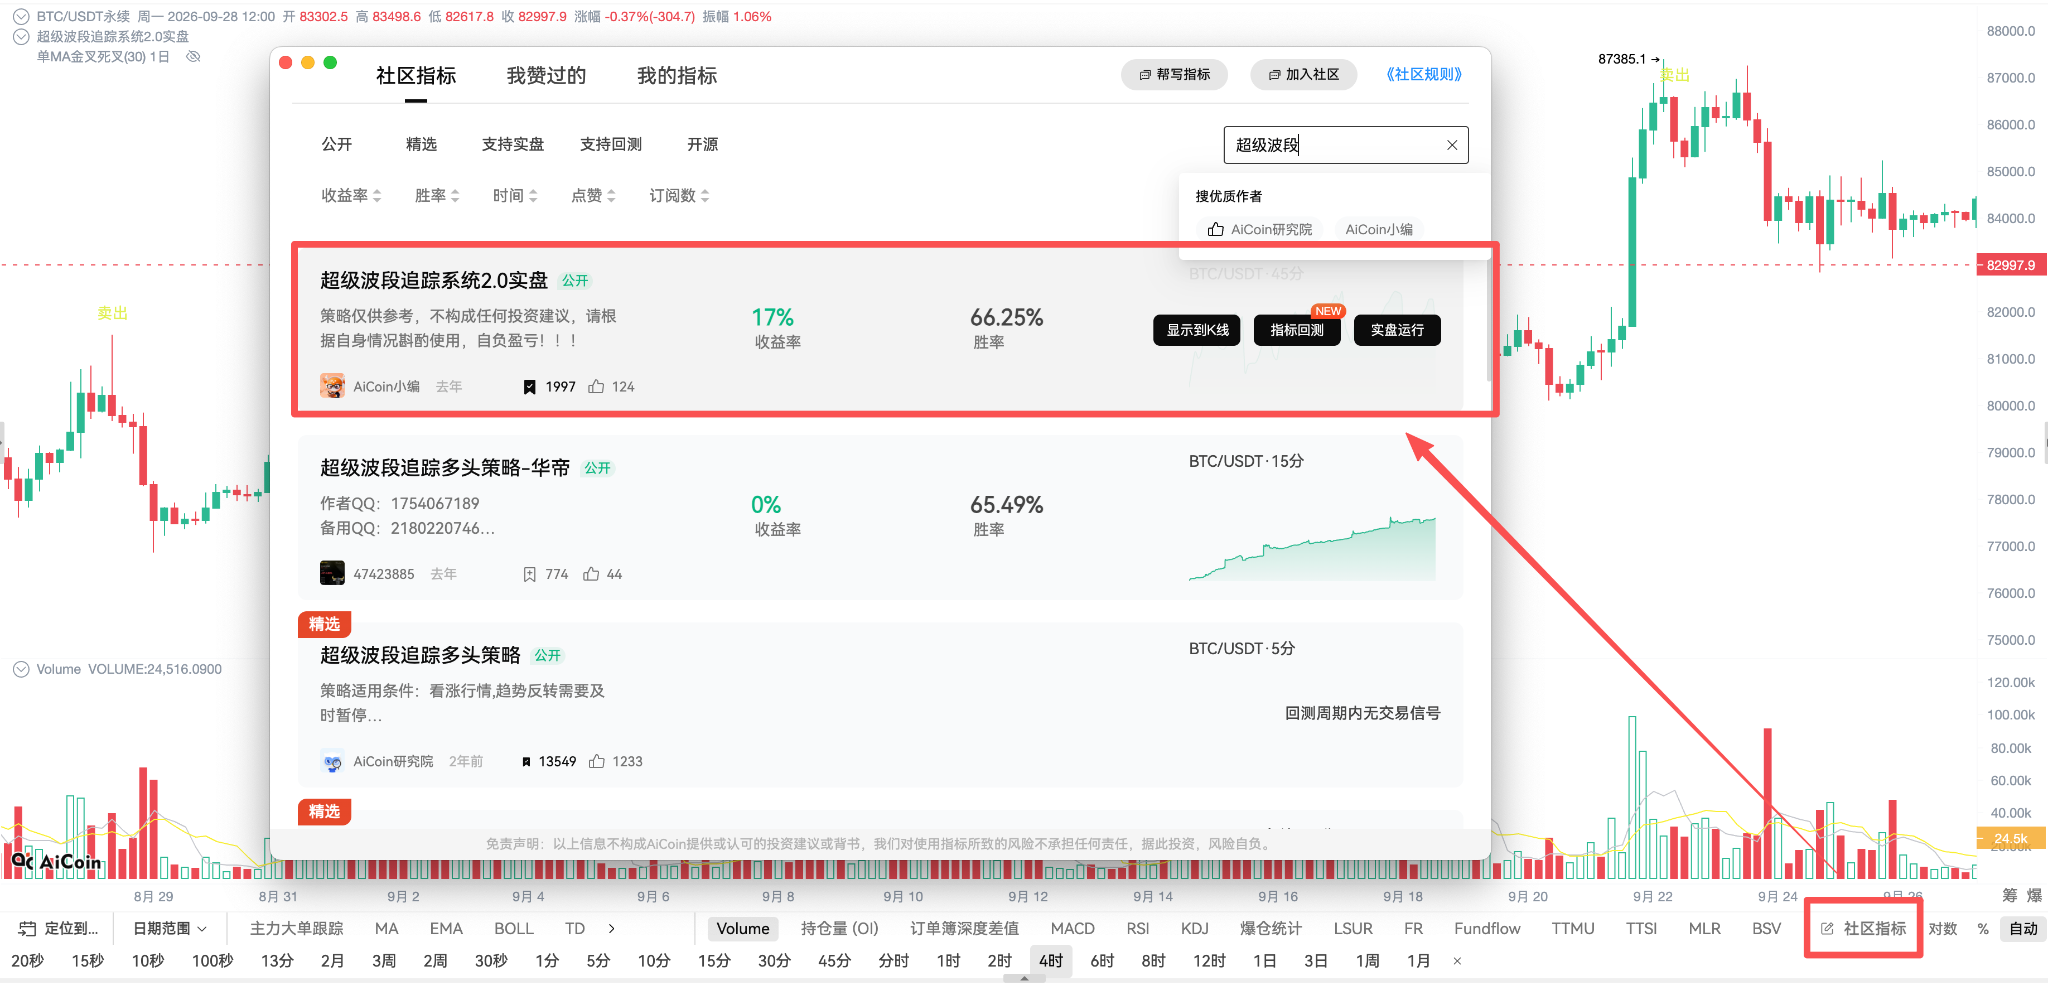
Task: Filter by 支持回测
Action: pos(611,144)
